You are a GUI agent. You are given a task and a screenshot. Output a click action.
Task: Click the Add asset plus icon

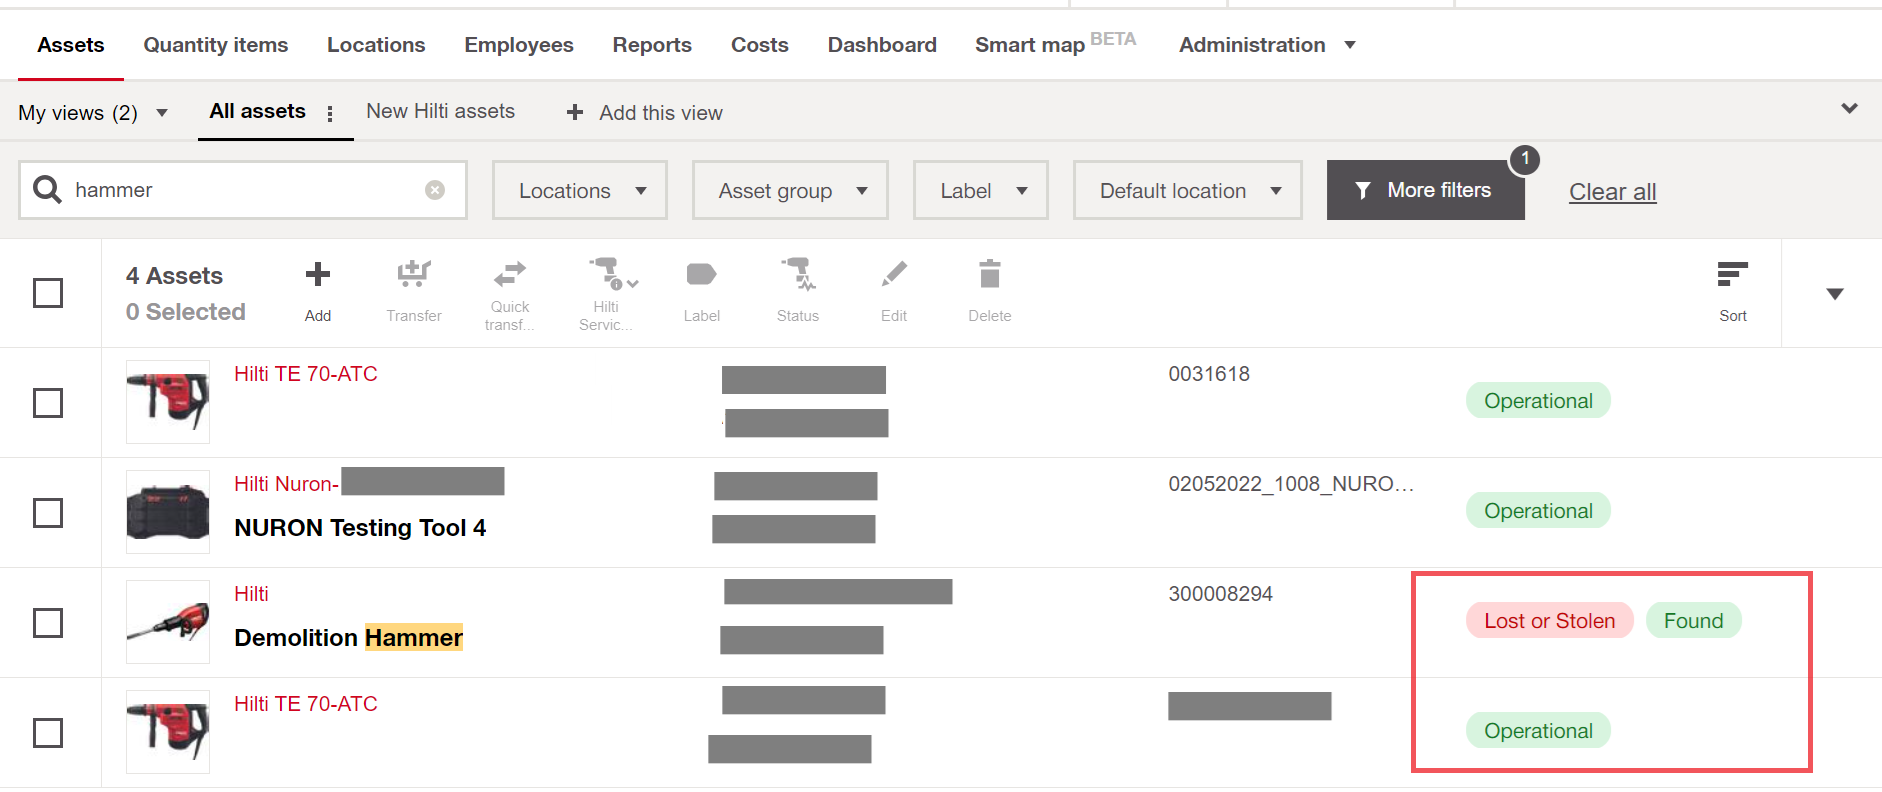tap(318, 274)
